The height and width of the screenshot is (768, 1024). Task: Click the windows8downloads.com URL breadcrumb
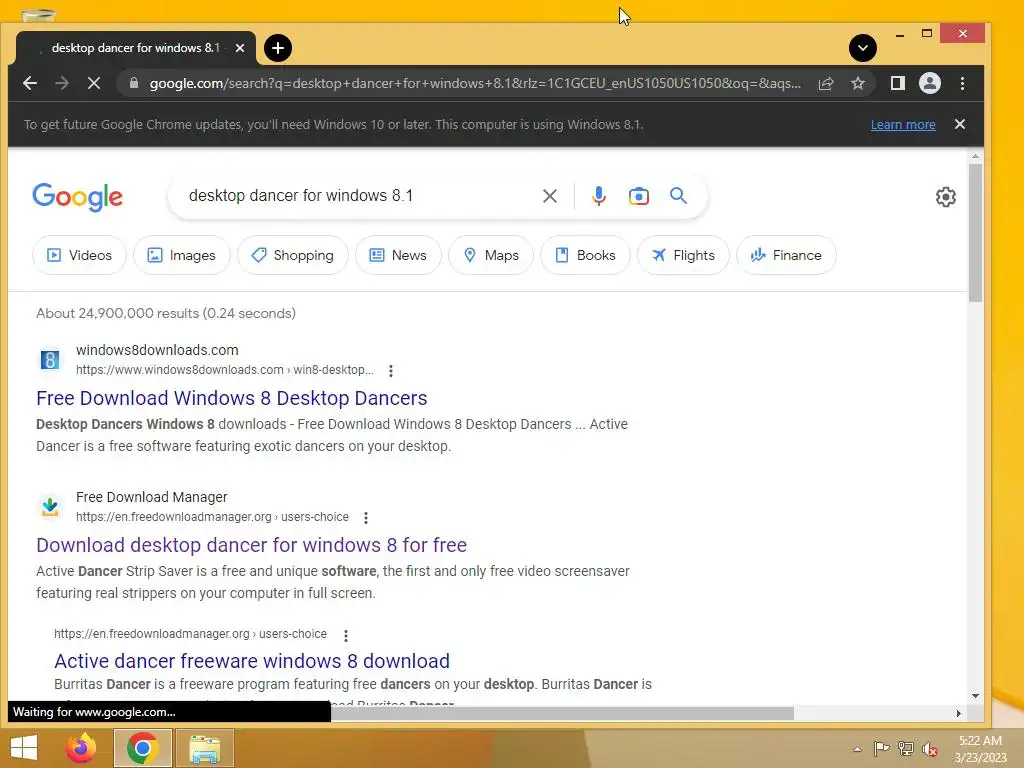click(x=225, y=370)
